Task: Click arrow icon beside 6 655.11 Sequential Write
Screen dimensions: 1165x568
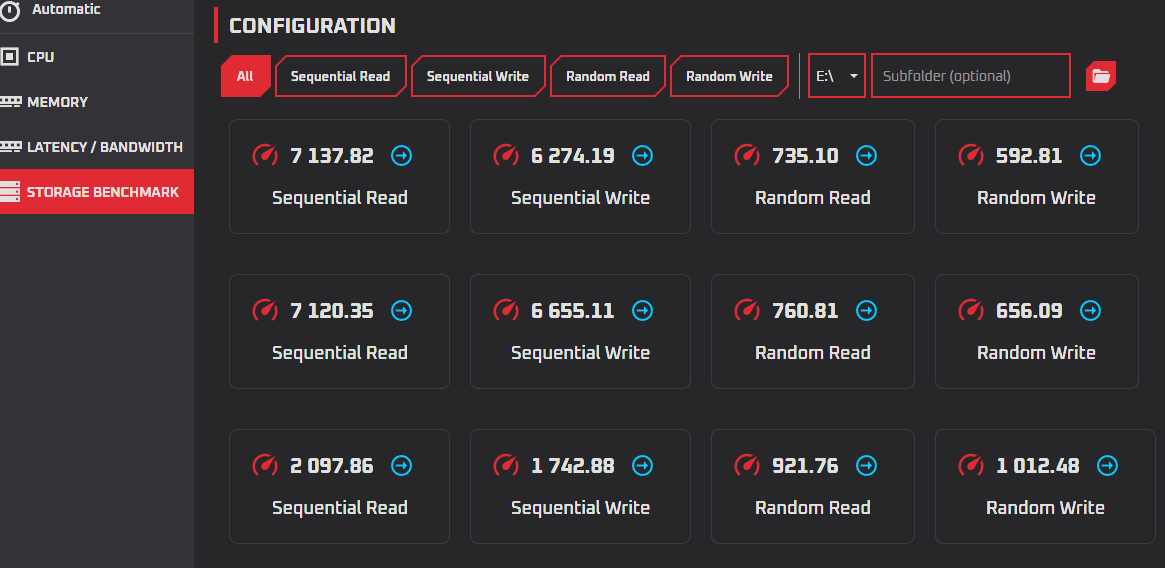Action: [643, 311]
